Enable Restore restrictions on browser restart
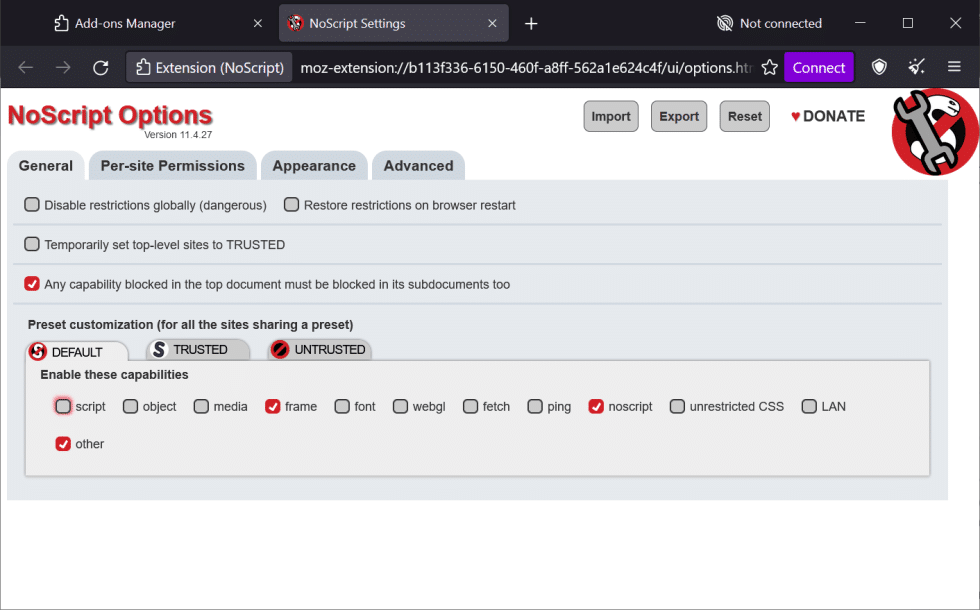The image size is (980, 610). (x=291, y=204)
